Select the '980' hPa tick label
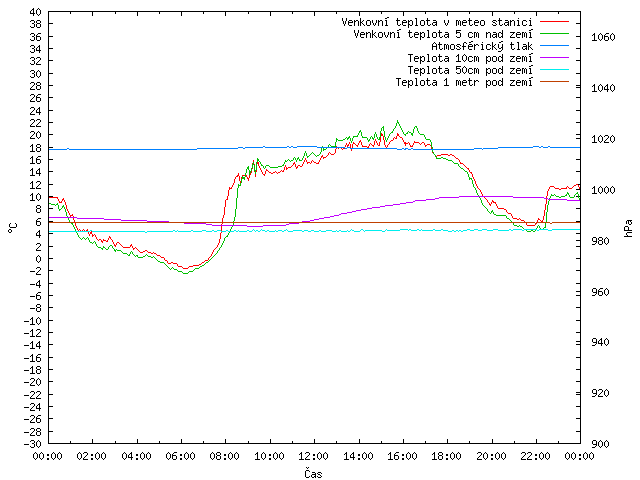The height and width of the screenshot is (480, 640). (600, 241)
